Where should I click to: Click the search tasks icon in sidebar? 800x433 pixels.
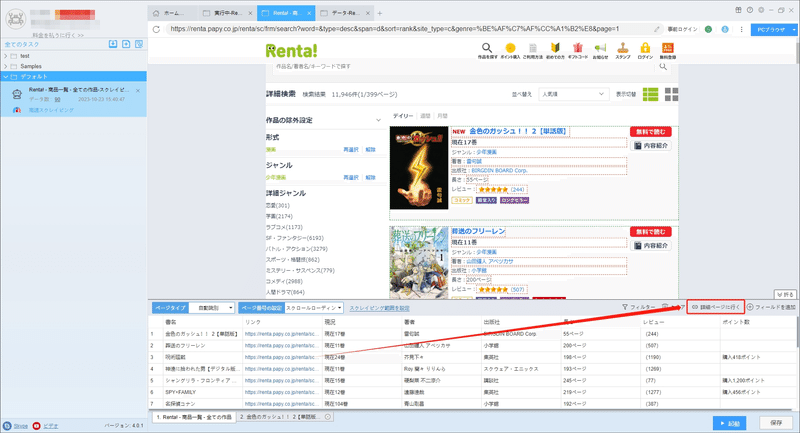139,44
